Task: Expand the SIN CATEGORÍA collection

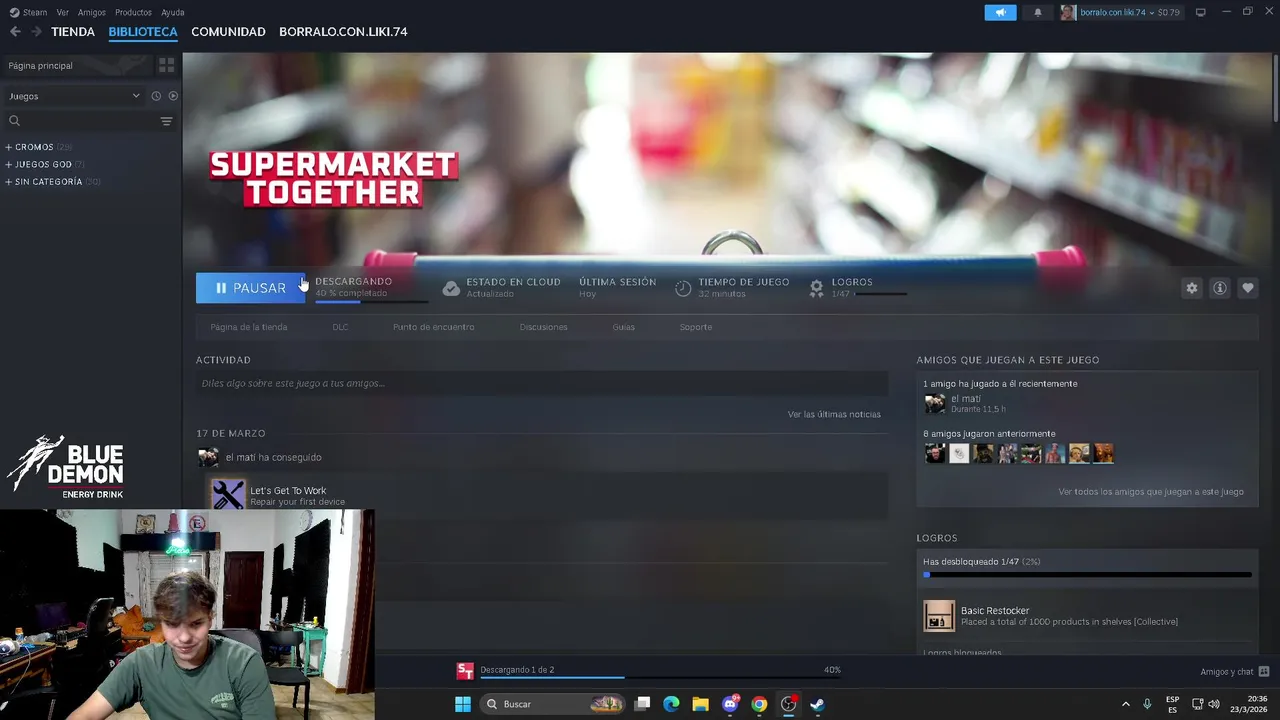Action: point(9,182)
